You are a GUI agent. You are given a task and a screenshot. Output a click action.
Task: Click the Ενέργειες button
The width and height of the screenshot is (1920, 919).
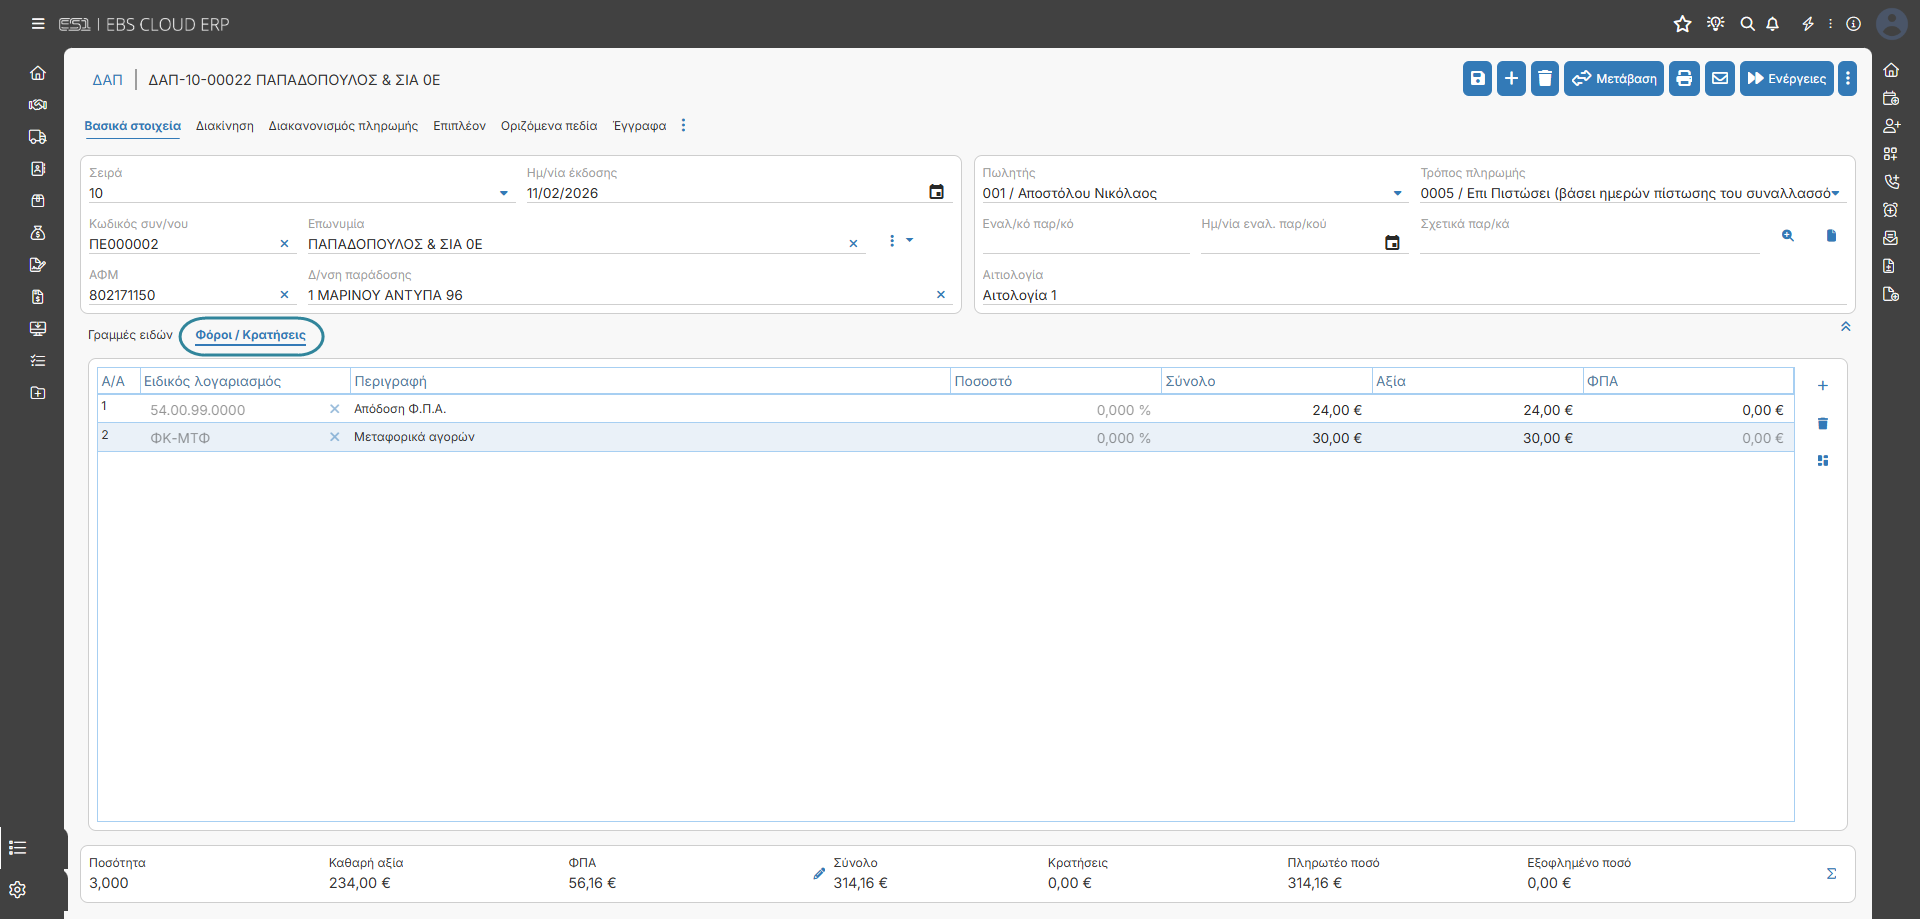coord(1787,78)
